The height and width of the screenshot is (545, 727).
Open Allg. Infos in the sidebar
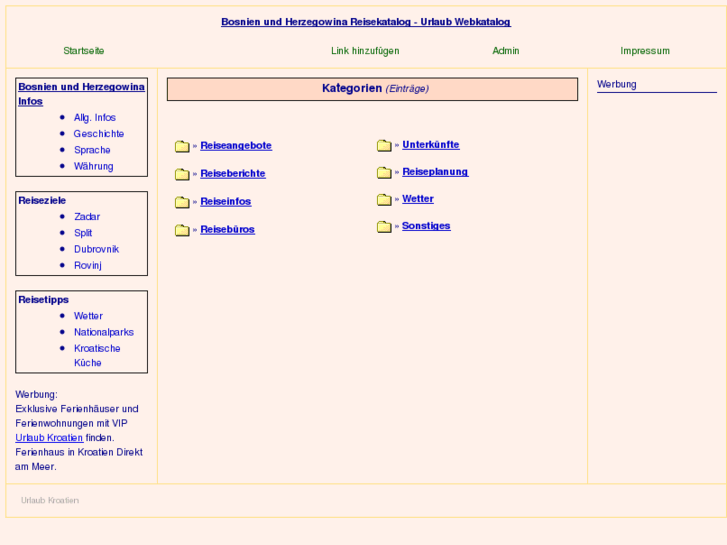coord(95,117)
